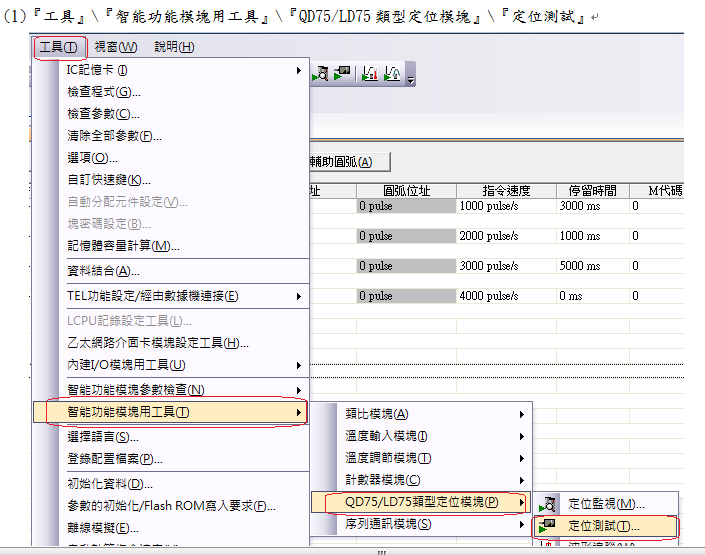Click the 3000 ms dwell time cell

pyautogui.click(x=592, y=206)
